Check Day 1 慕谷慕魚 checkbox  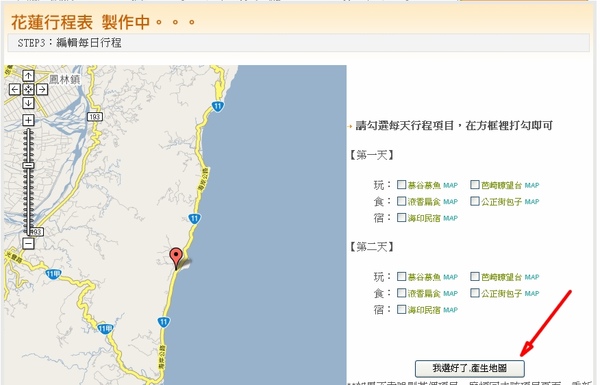tap(401, 185)
